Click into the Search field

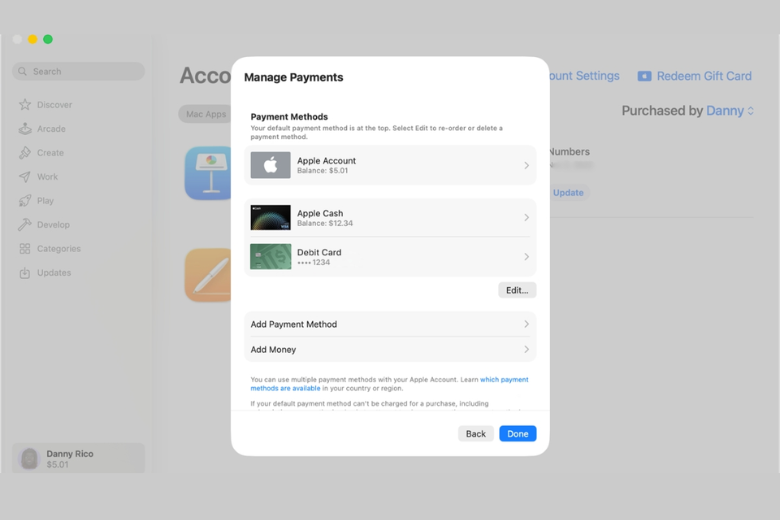79,71
